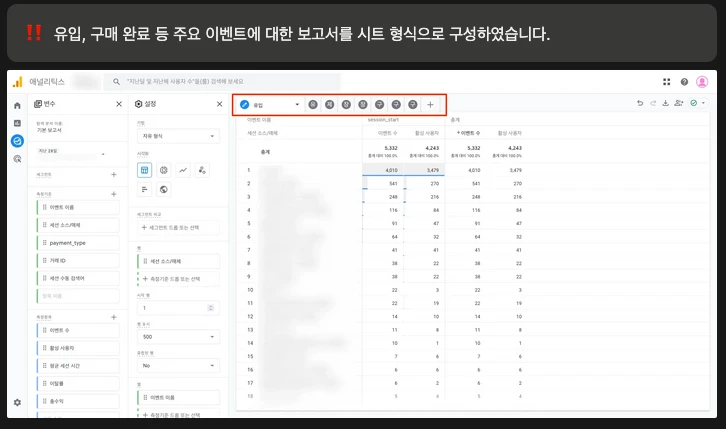Go to Home in the left sidebar
The height and width of the screenshot is (429, 726).
click(x=18, y=106)
